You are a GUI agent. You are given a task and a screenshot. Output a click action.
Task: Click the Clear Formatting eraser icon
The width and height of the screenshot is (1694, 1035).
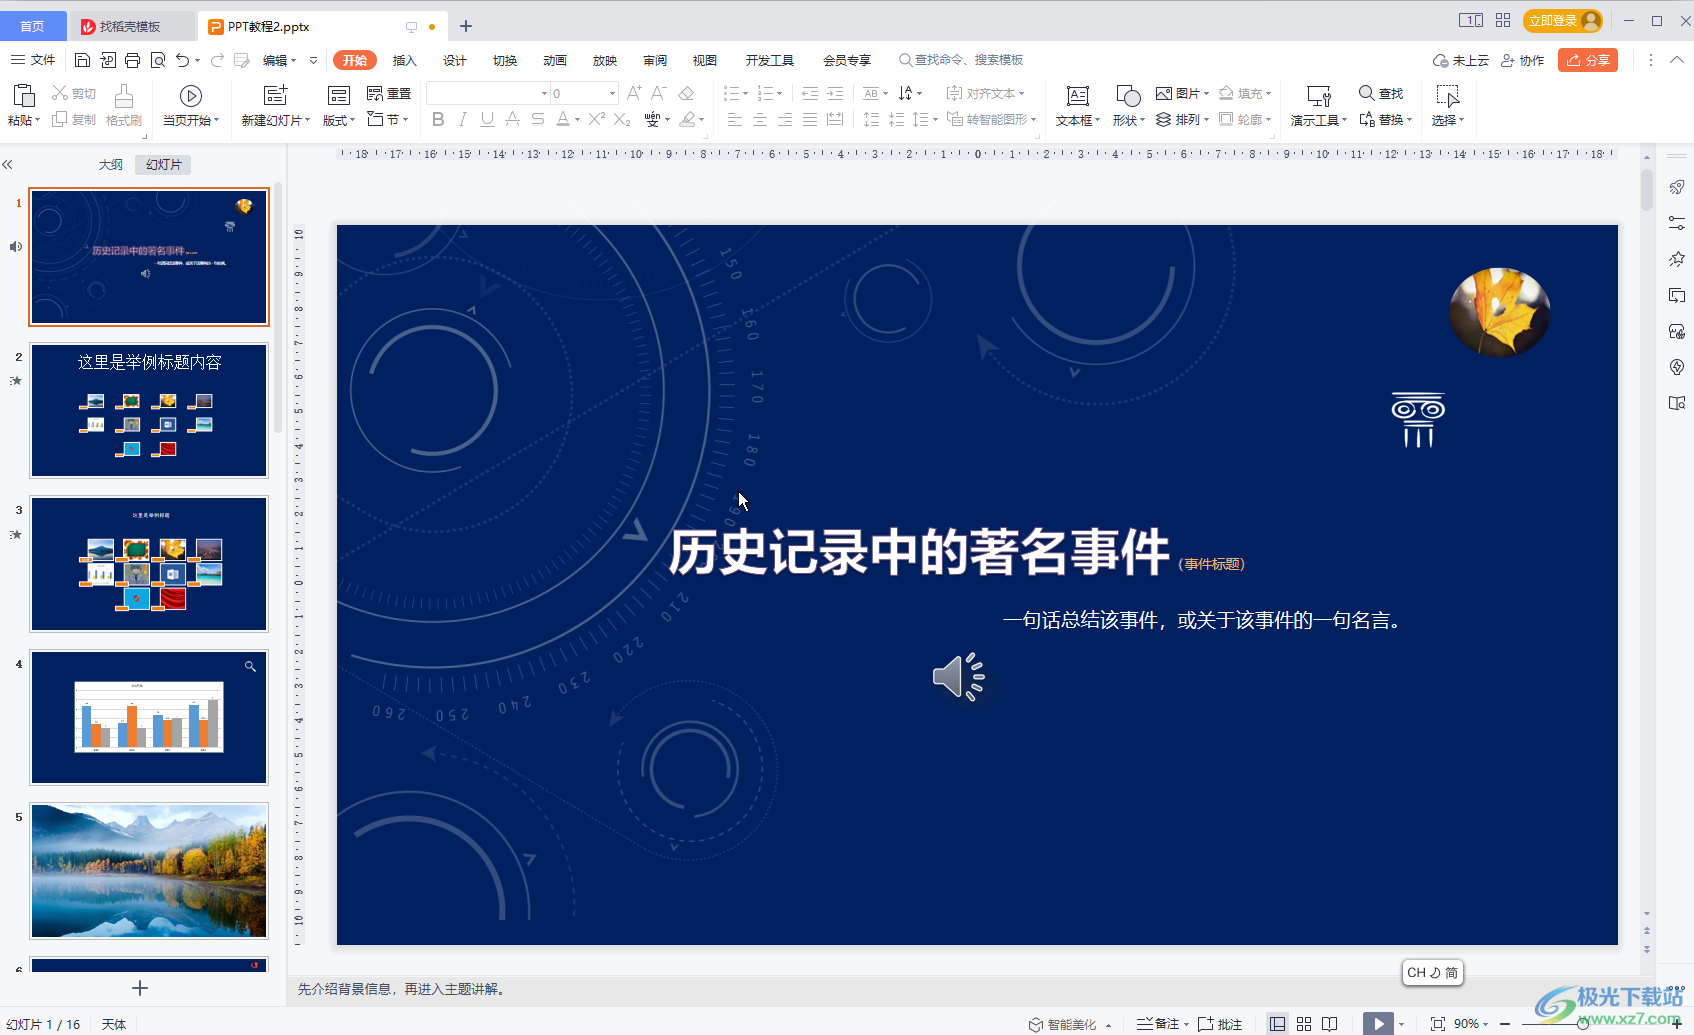point(686,93)
